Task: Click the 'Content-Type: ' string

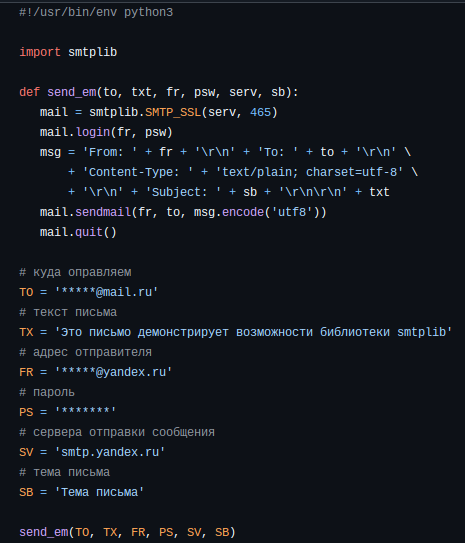Action: [138, 172]
